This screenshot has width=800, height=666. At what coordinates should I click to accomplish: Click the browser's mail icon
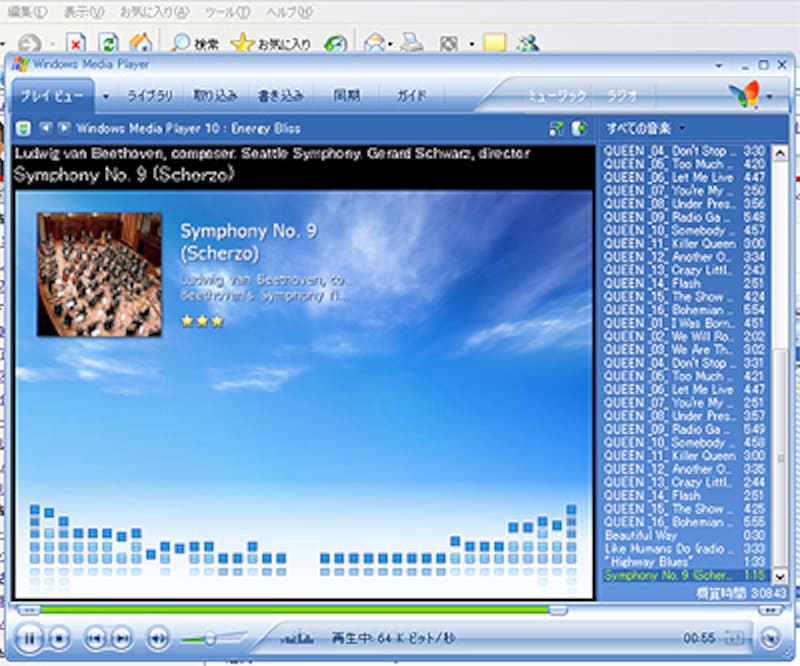pyautogui.click(x=375, y=44)
